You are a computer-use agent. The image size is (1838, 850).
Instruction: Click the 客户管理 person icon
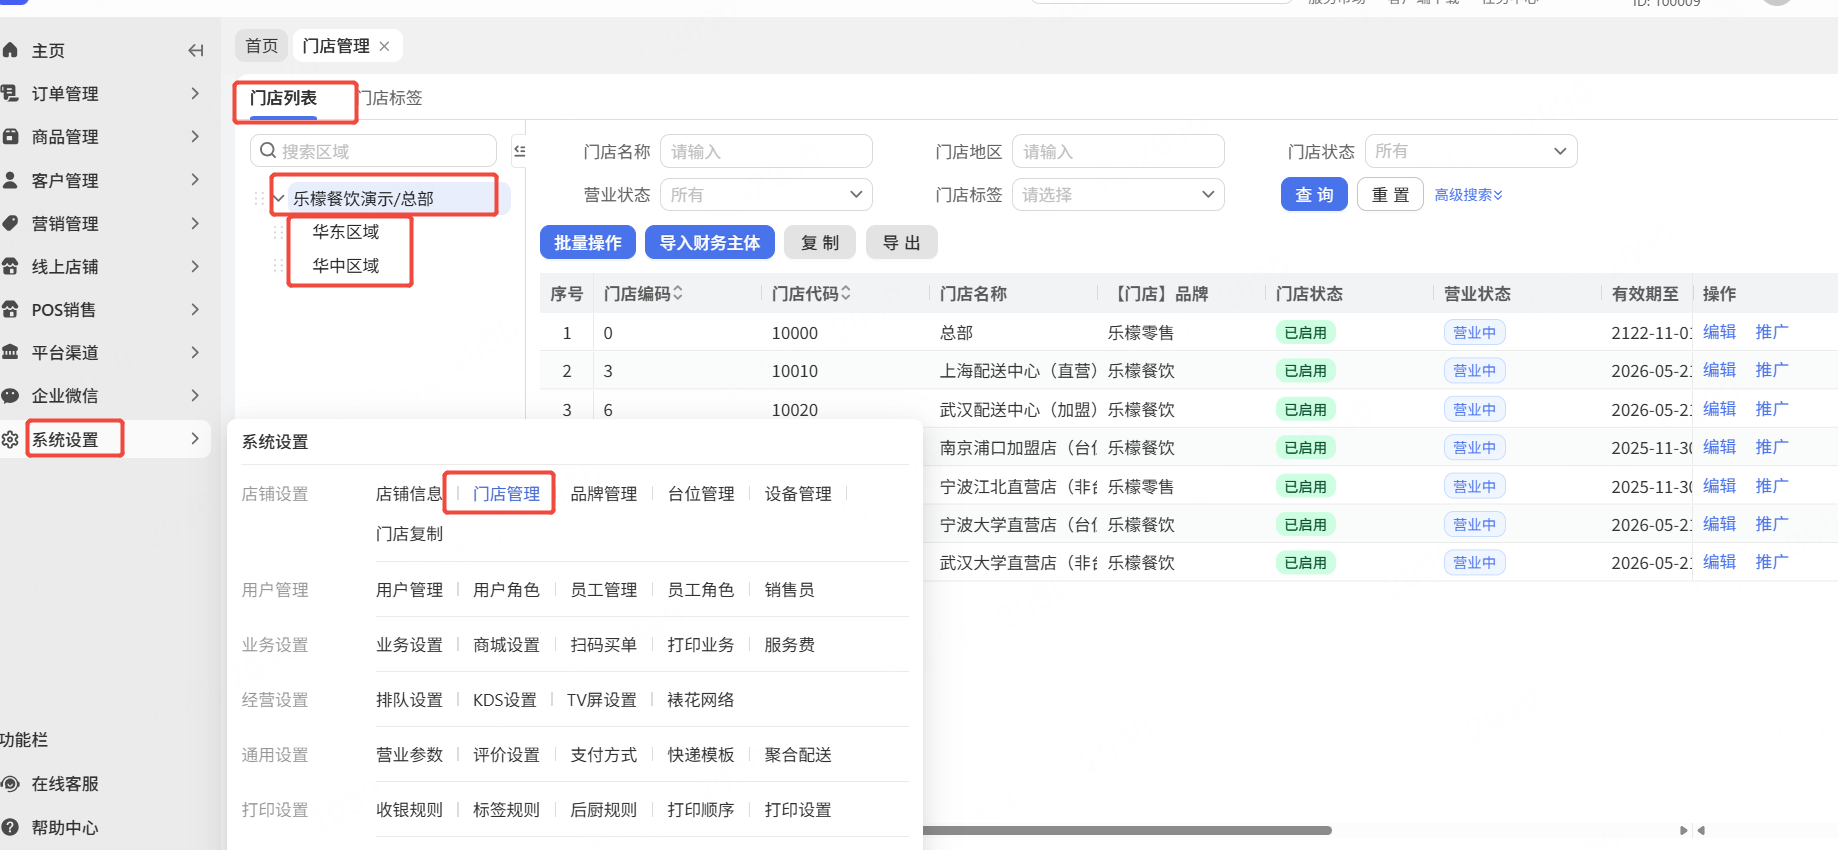[10, 180]
